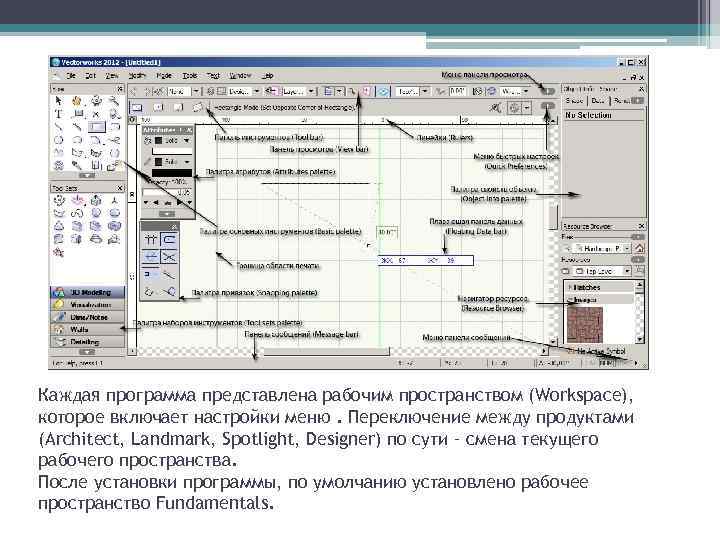The image size is (720, 540).
Task: Open the Edit menu
Action: tap(91, 76)
